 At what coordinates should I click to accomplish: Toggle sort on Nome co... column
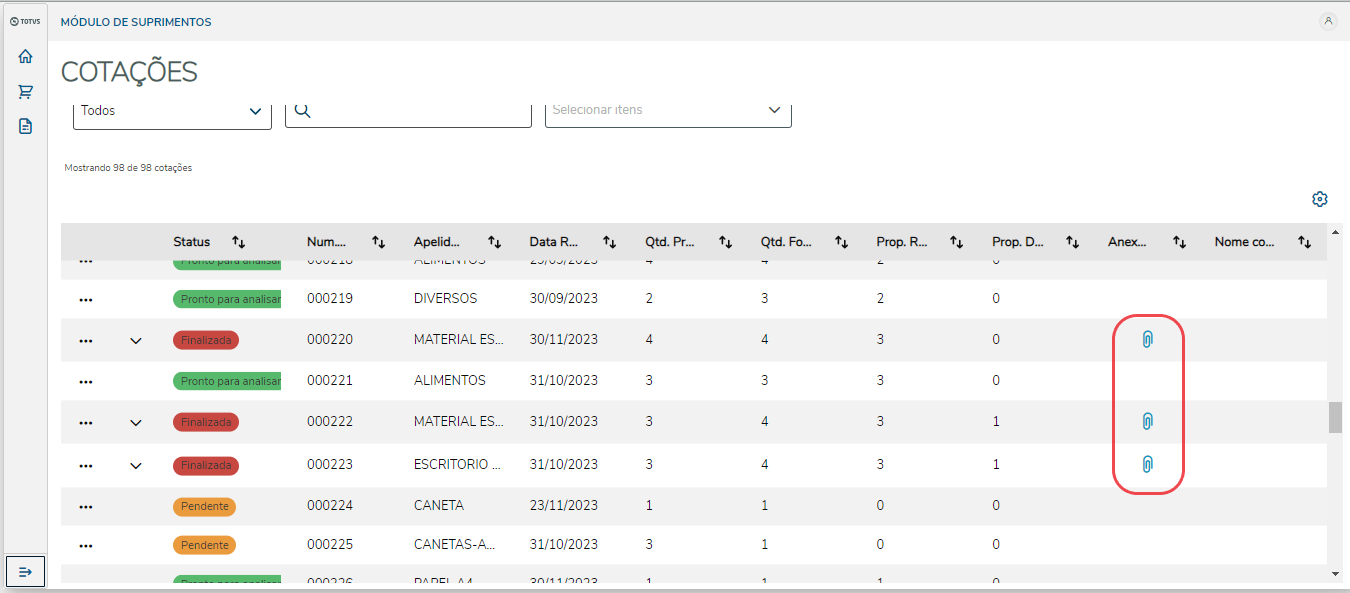pos(1304,242)
